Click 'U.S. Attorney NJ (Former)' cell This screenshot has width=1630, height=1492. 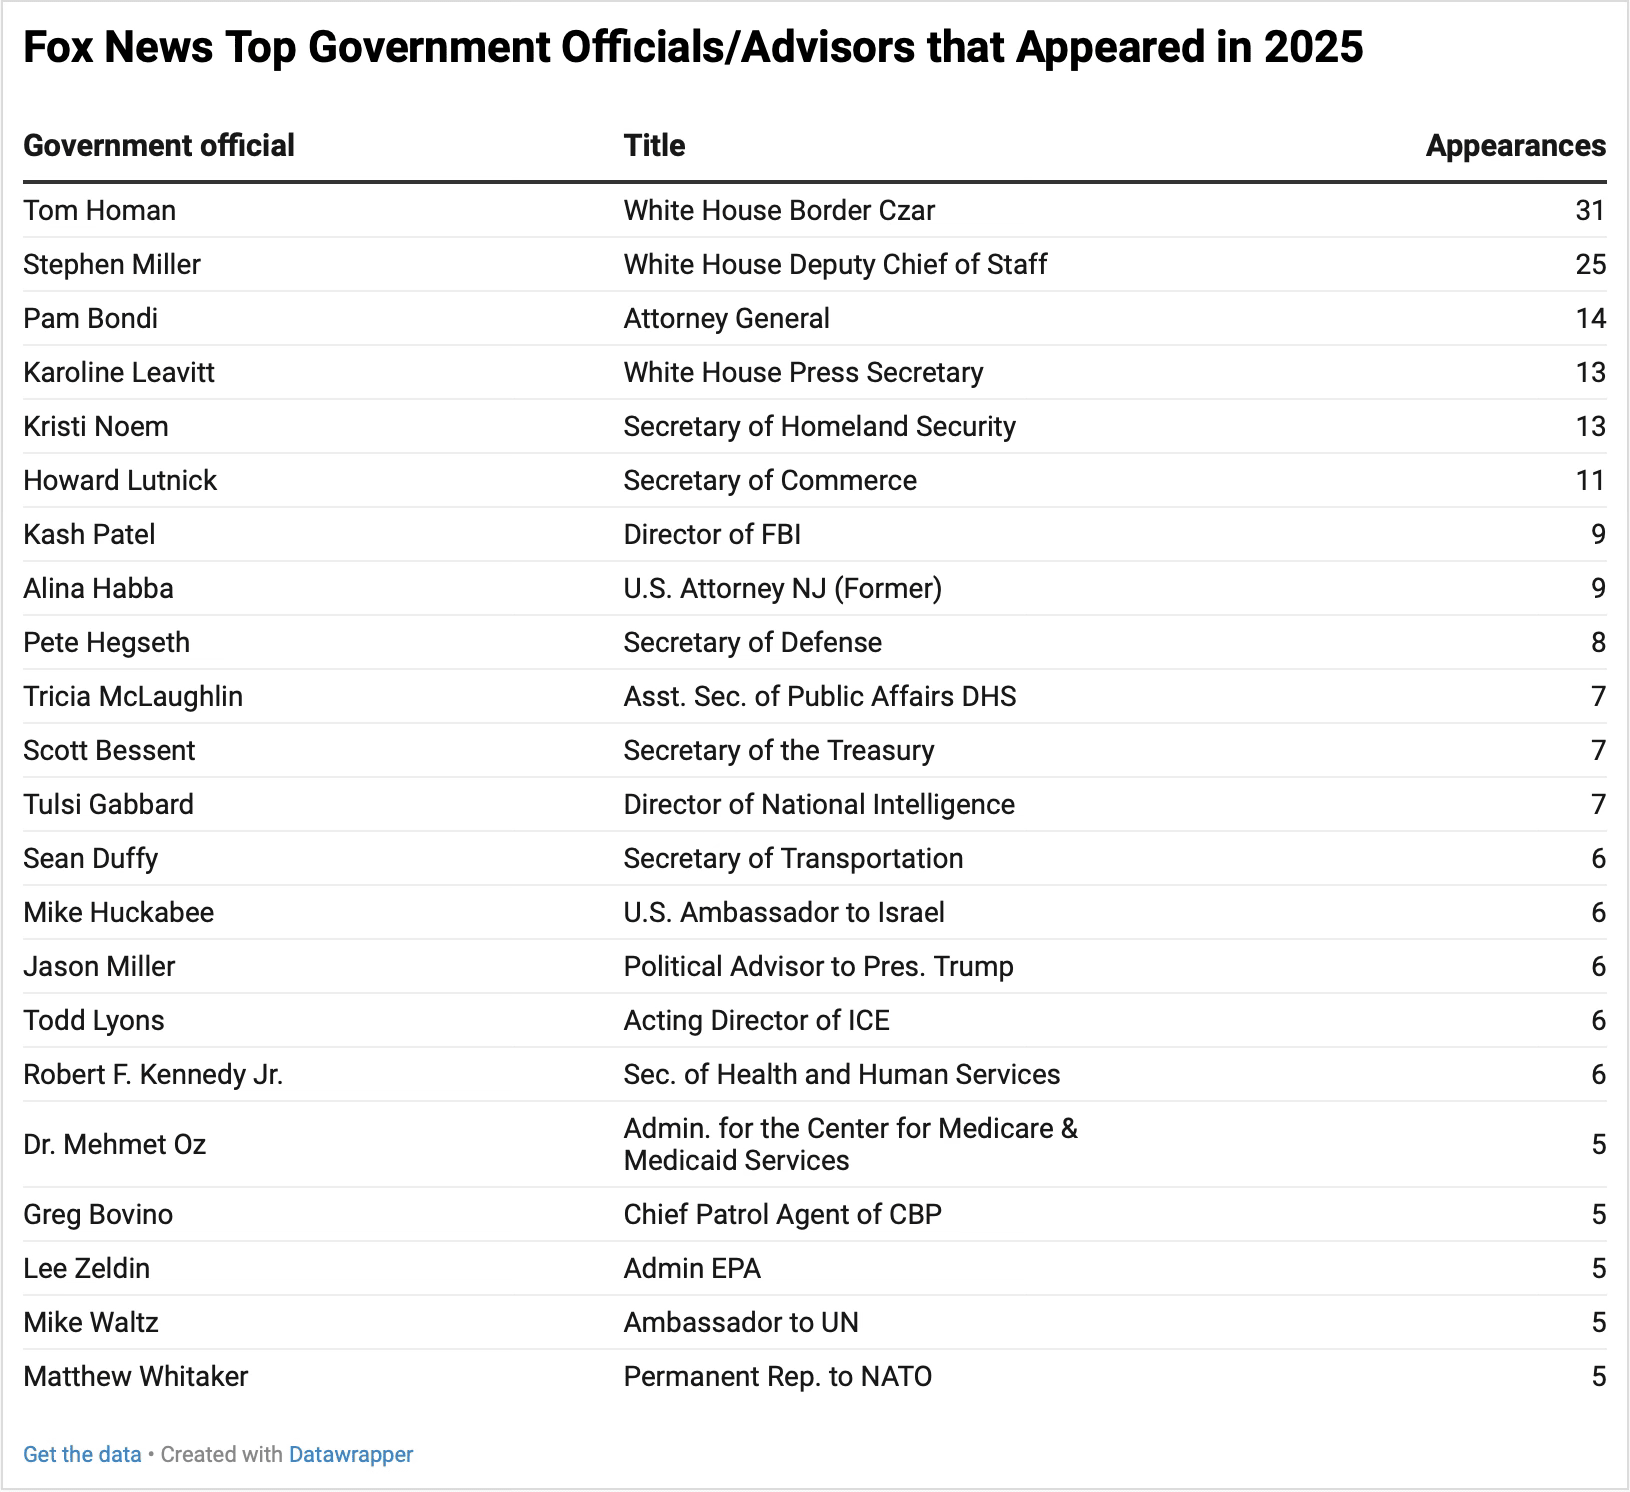[x=783, y=588]
